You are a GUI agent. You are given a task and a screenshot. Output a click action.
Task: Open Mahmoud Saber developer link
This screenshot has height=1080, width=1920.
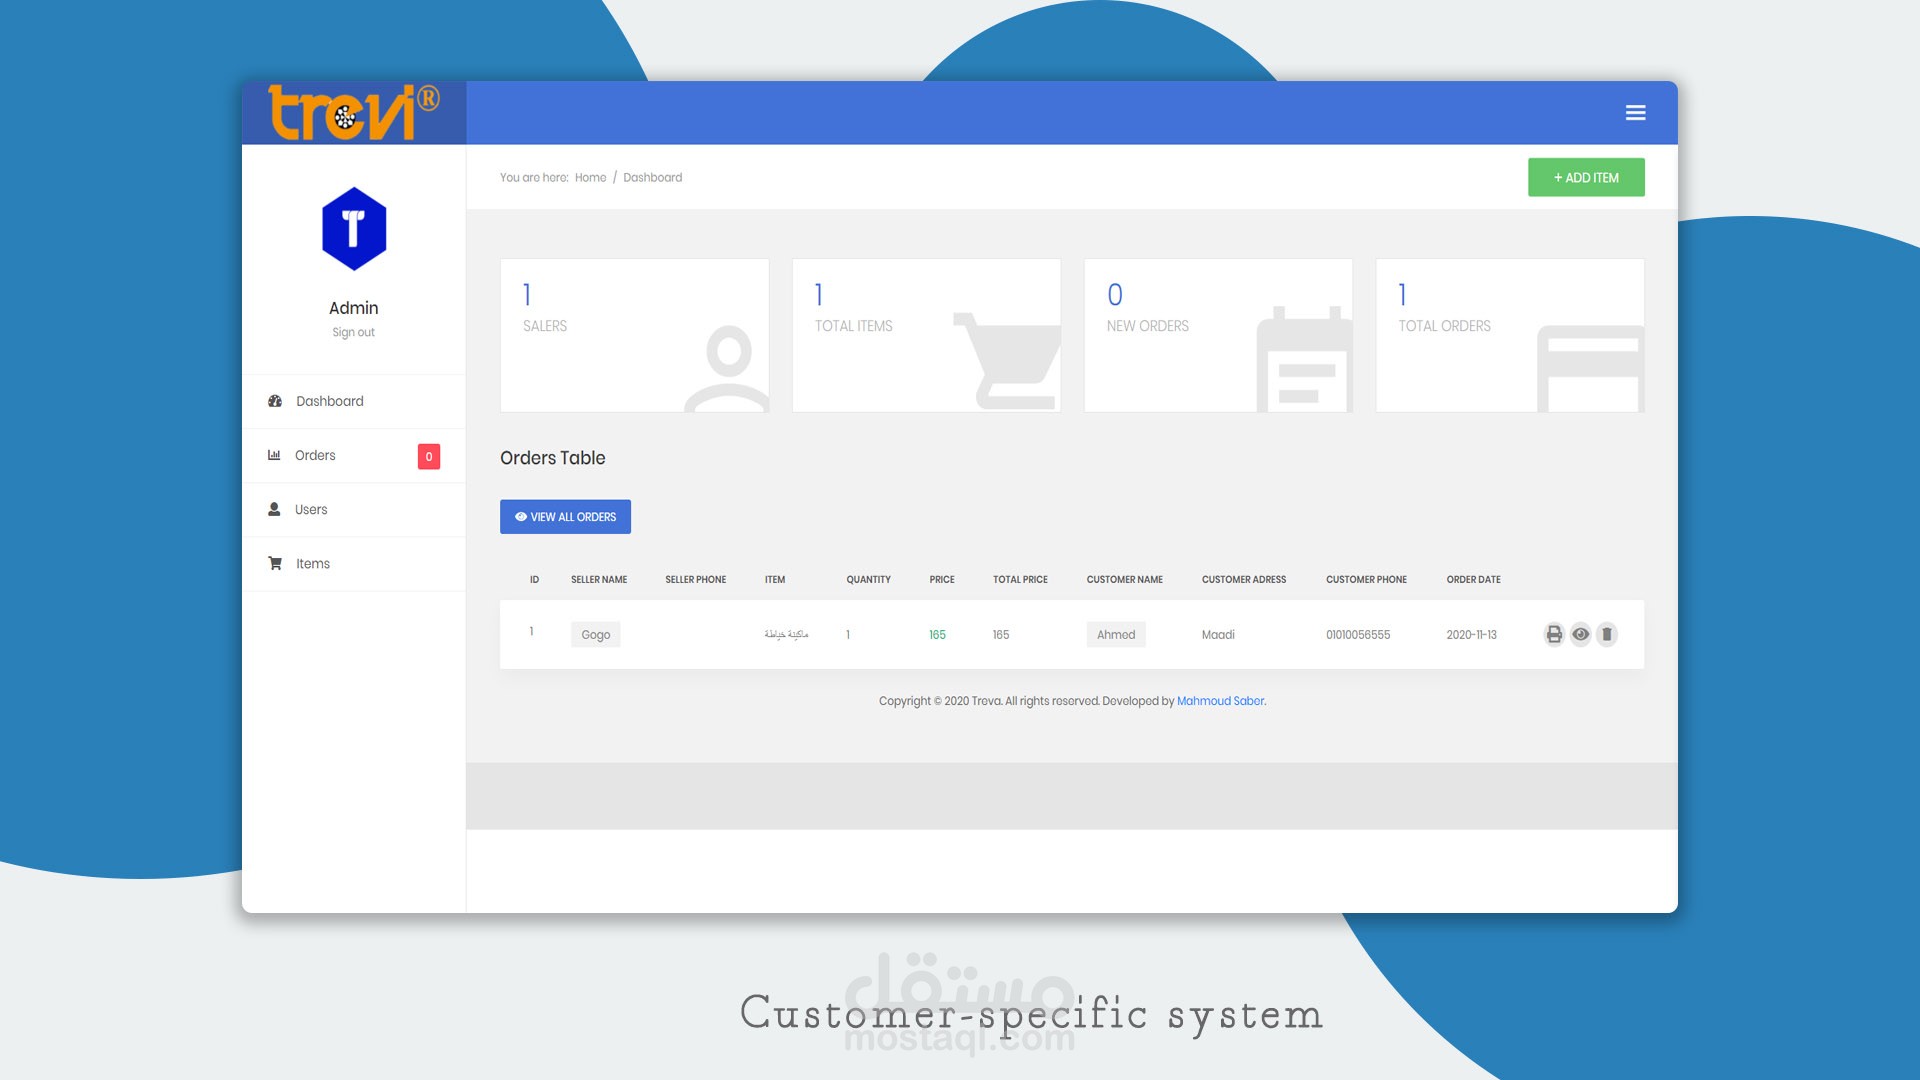tap(1220, 701)
